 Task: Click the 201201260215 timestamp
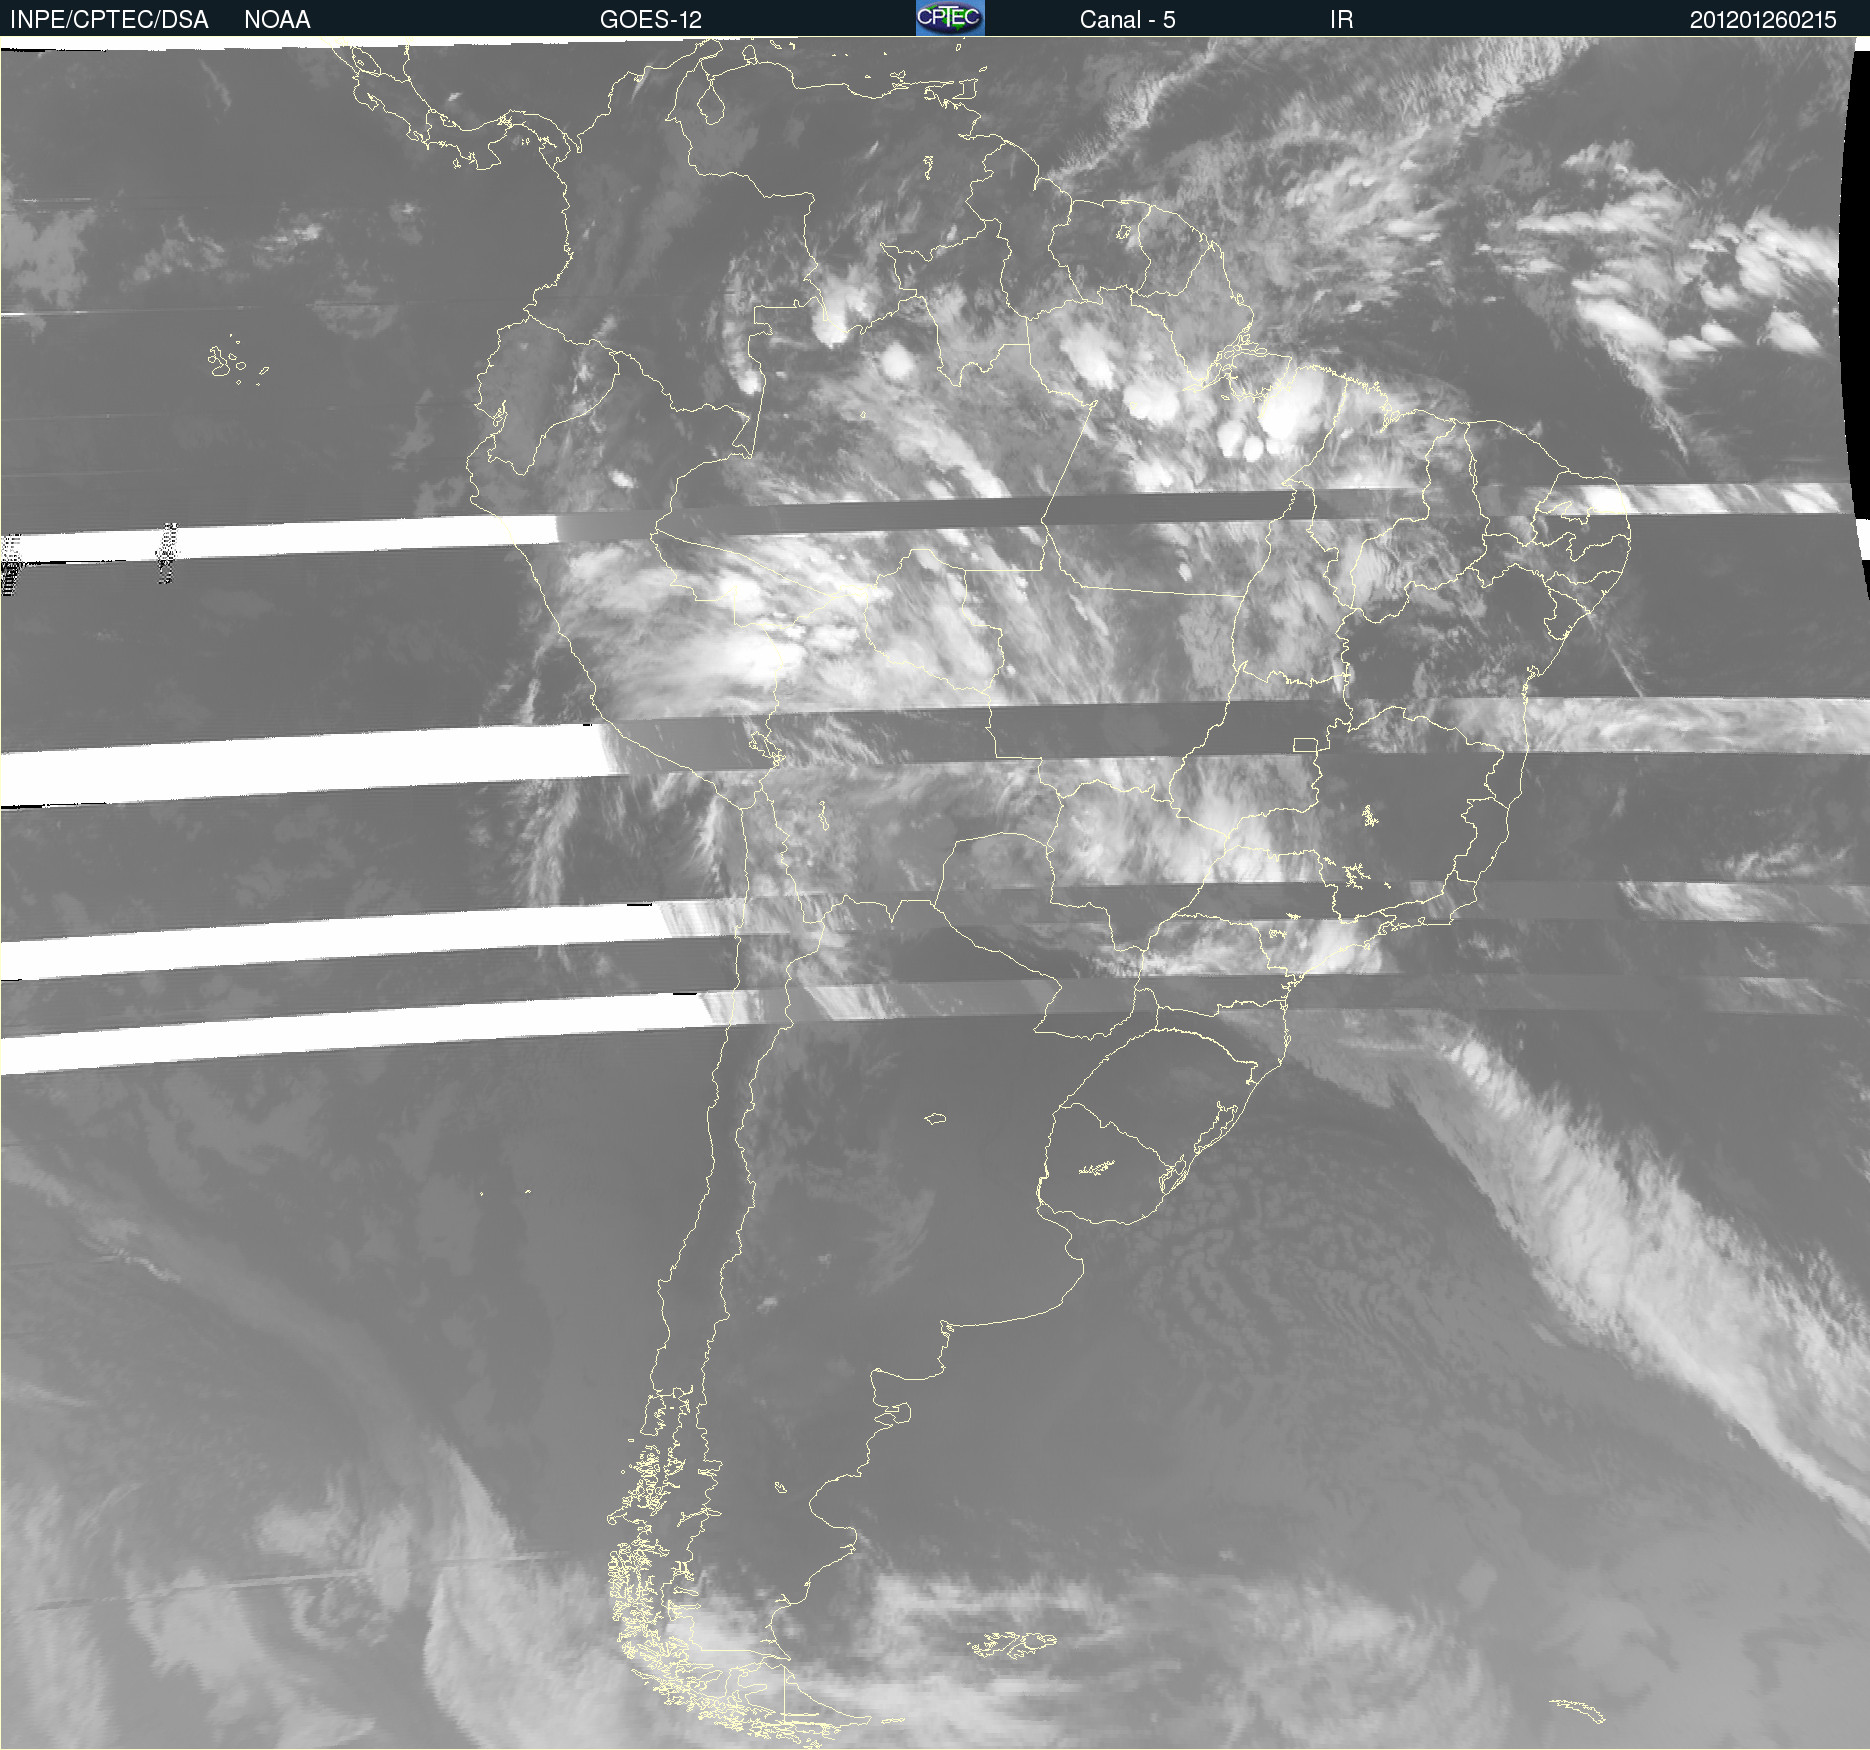[x=1763, y=20]
